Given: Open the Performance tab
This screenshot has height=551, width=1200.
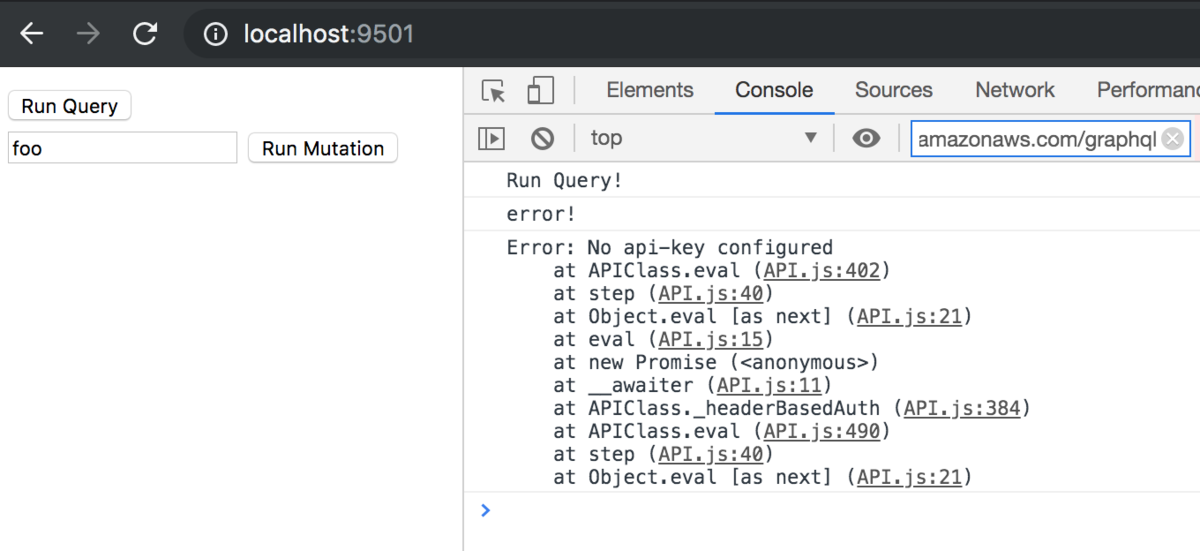Looking at the screenshot, I should (x=1148, y=90).
